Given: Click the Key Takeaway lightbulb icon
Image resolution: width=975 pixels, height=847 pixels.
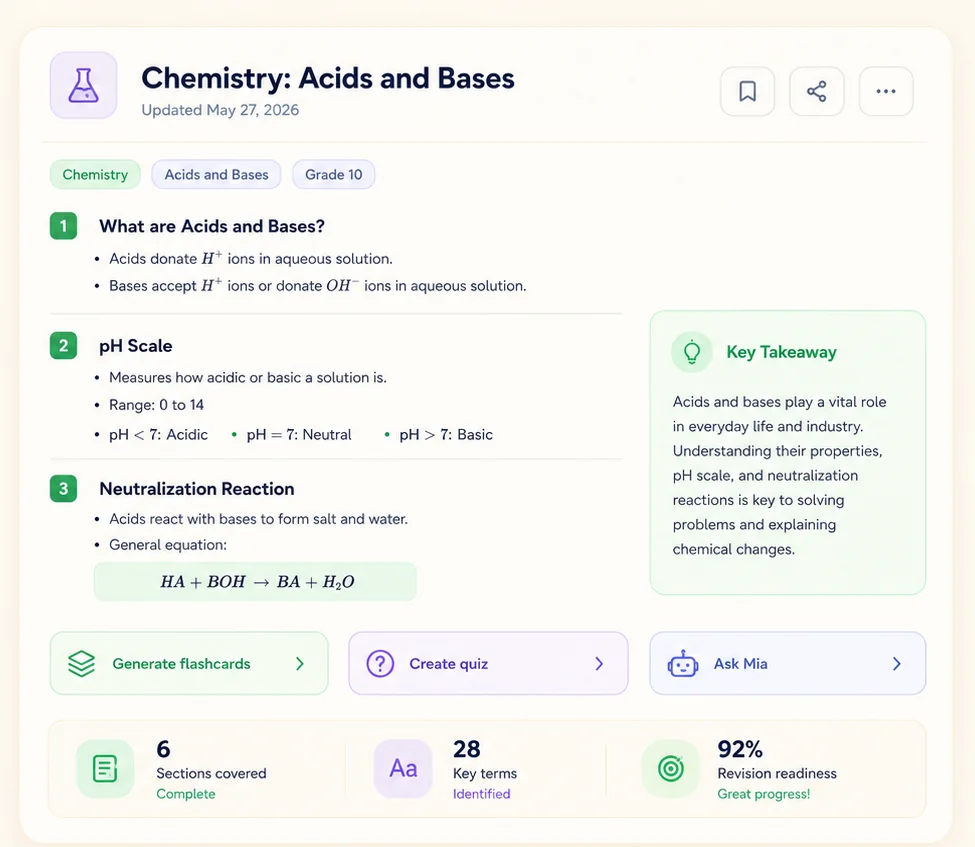Looking at the screenshot, I should (691, 352).
